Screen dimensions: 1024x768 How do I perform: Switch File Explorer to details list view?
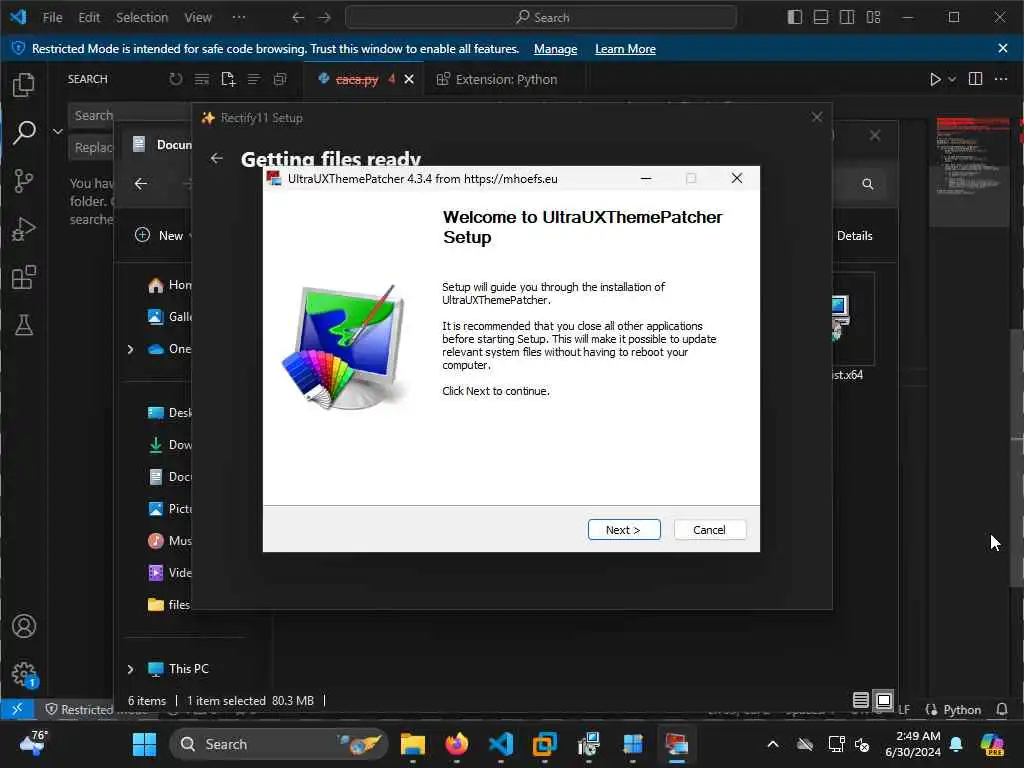[861, 701]
